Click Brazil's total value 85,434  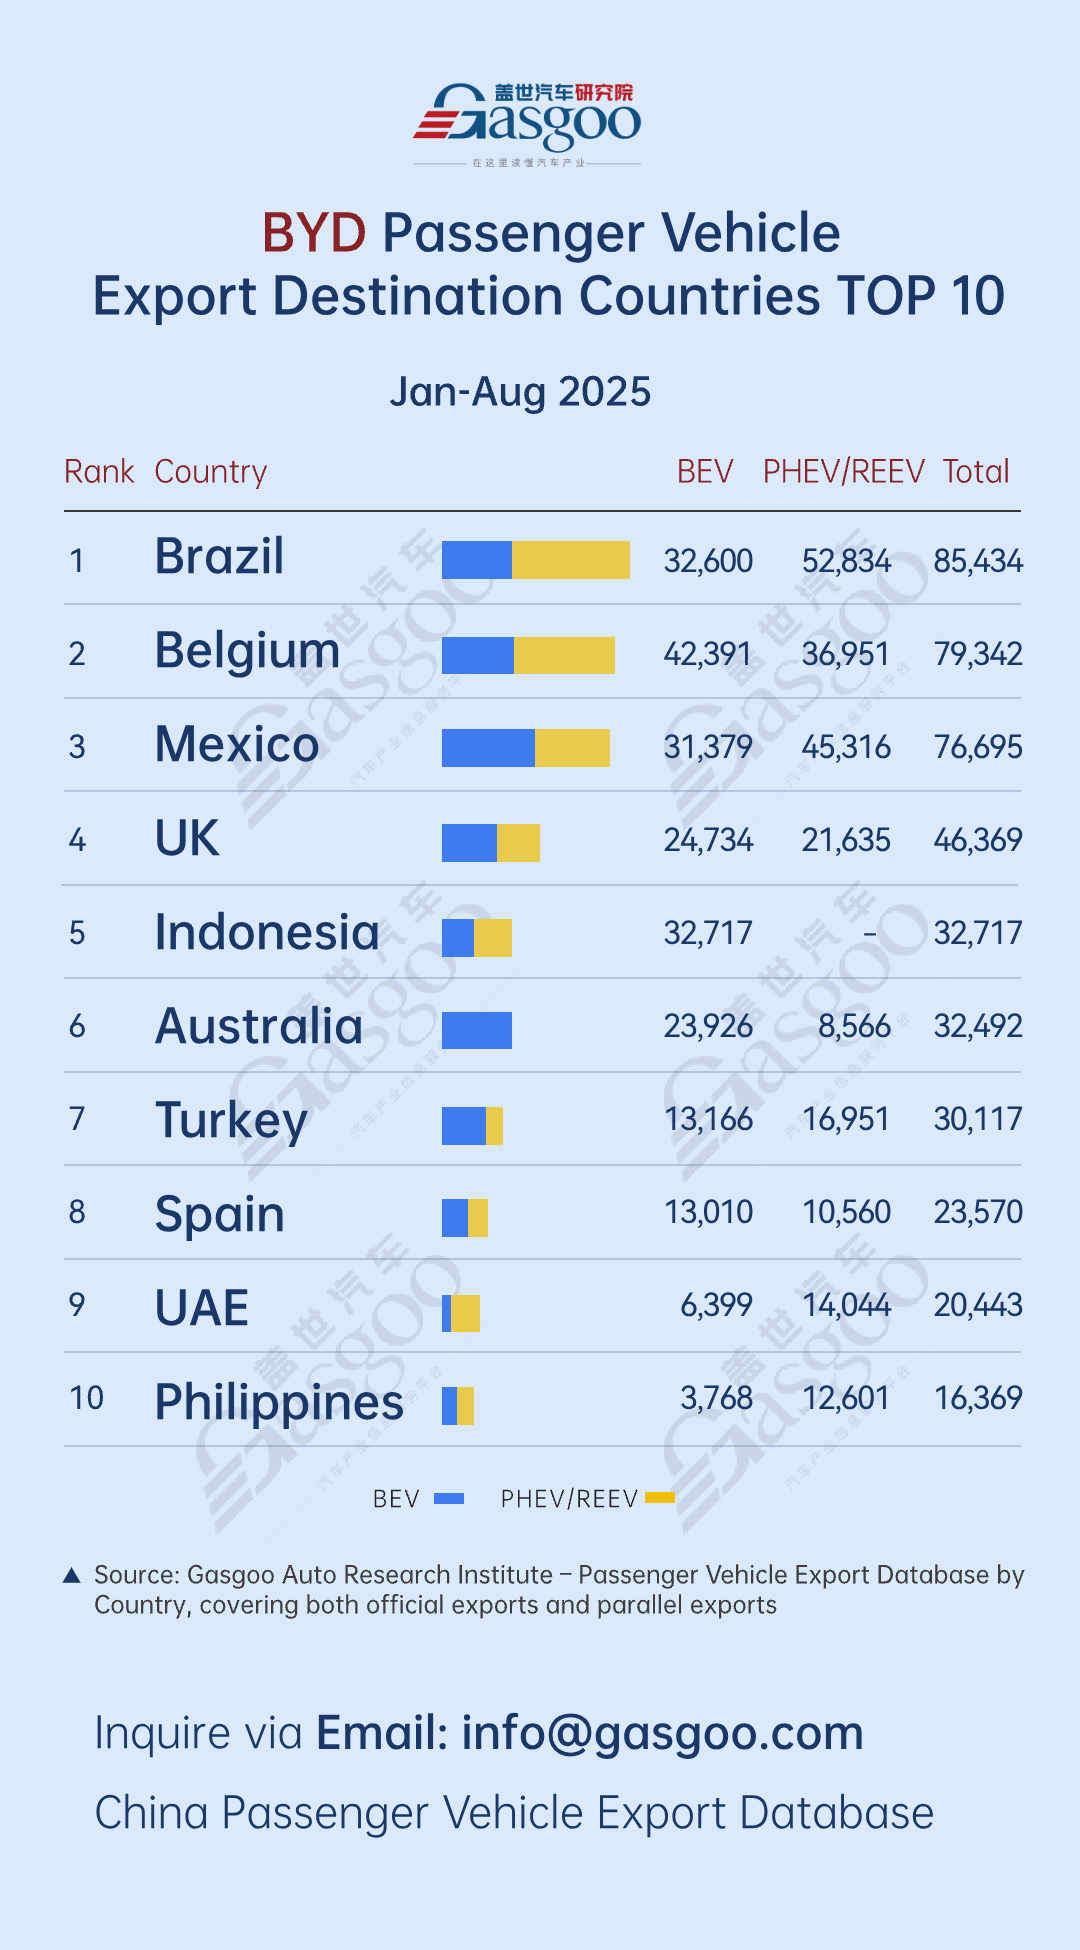pyautogui.click(x=978, y=561)
